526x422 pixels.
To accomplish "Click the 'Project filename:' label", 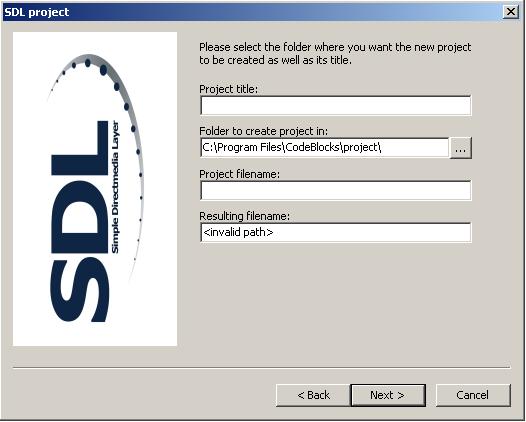I will [x=239, y=174].
